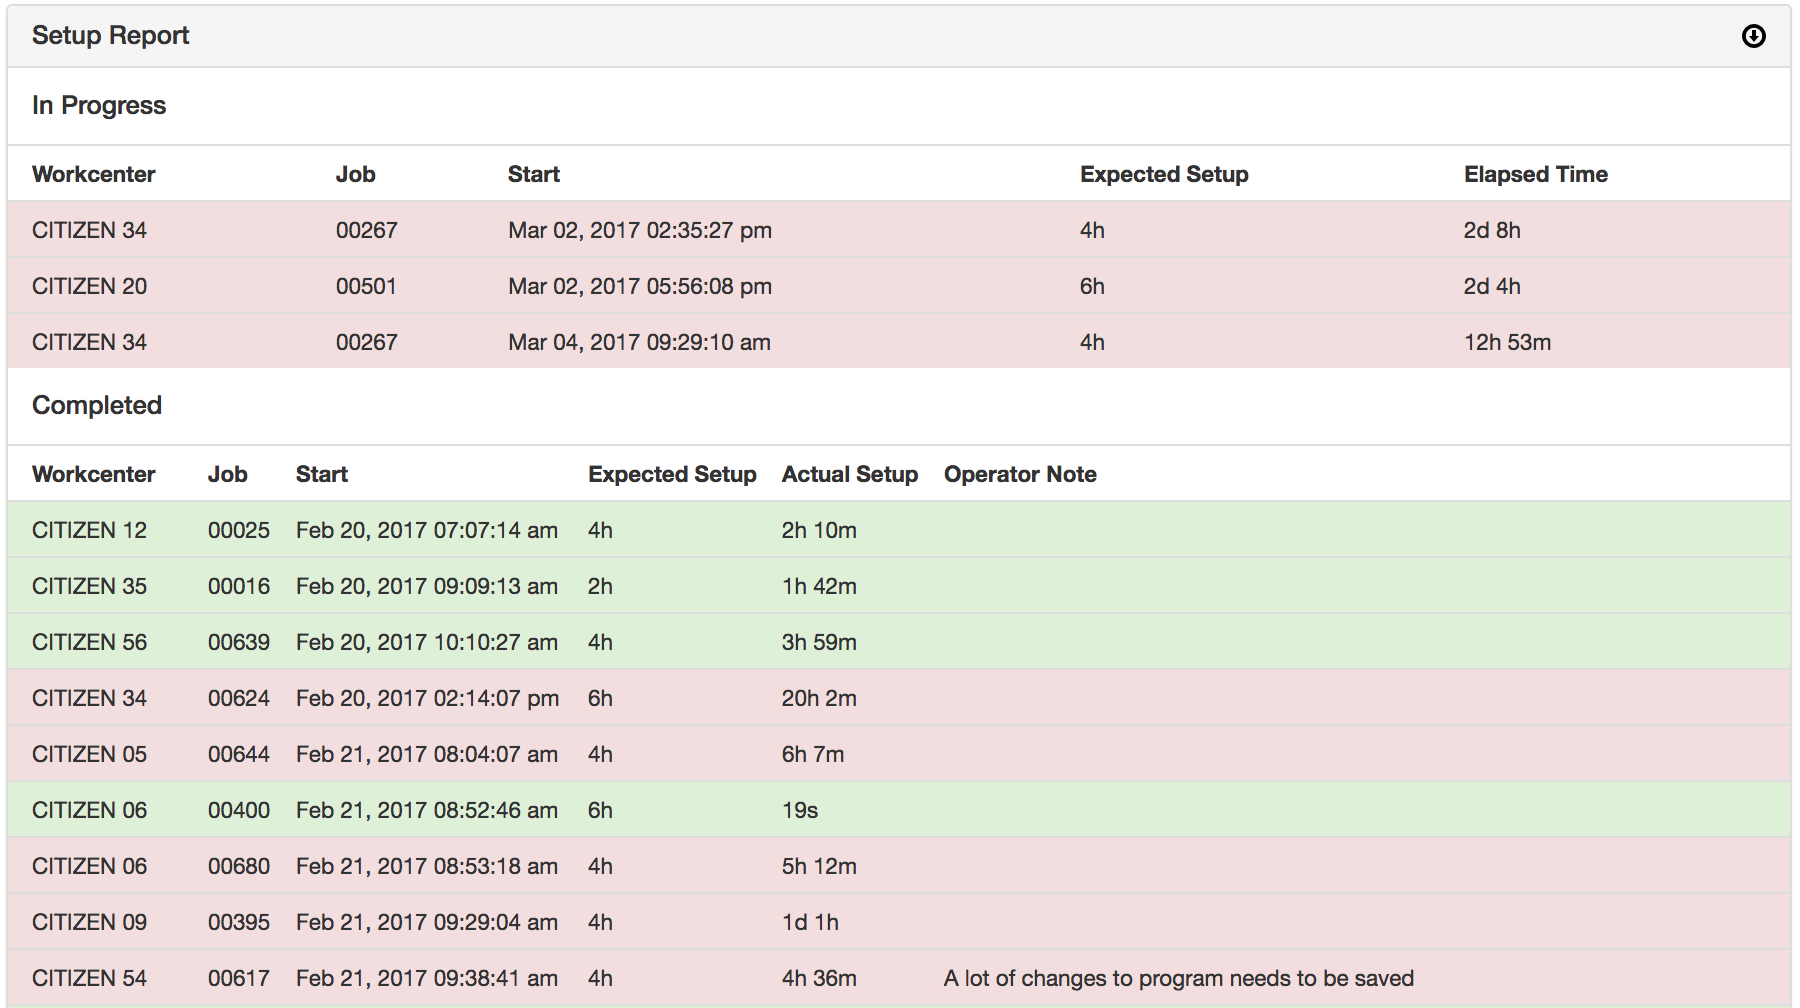Sort by the Elapsed Time column
The image size is (1800, 1008).
pyautogui.click(x=1535, y=174)
